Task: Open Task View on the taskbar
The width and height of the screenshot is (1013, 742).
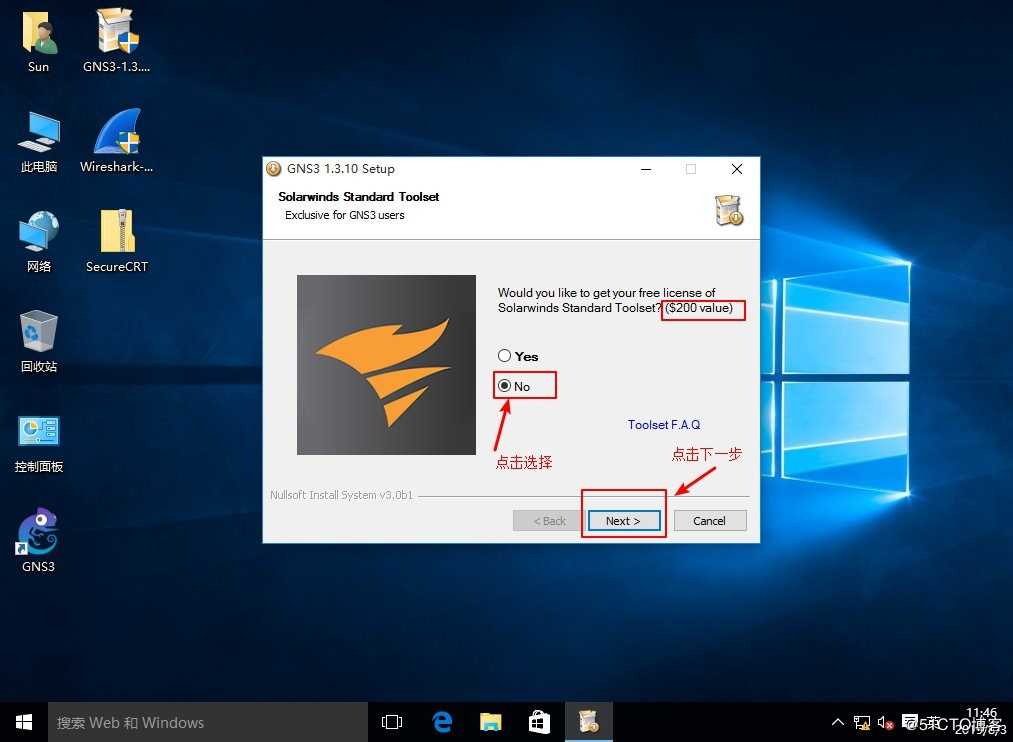Action: [392, 722]
